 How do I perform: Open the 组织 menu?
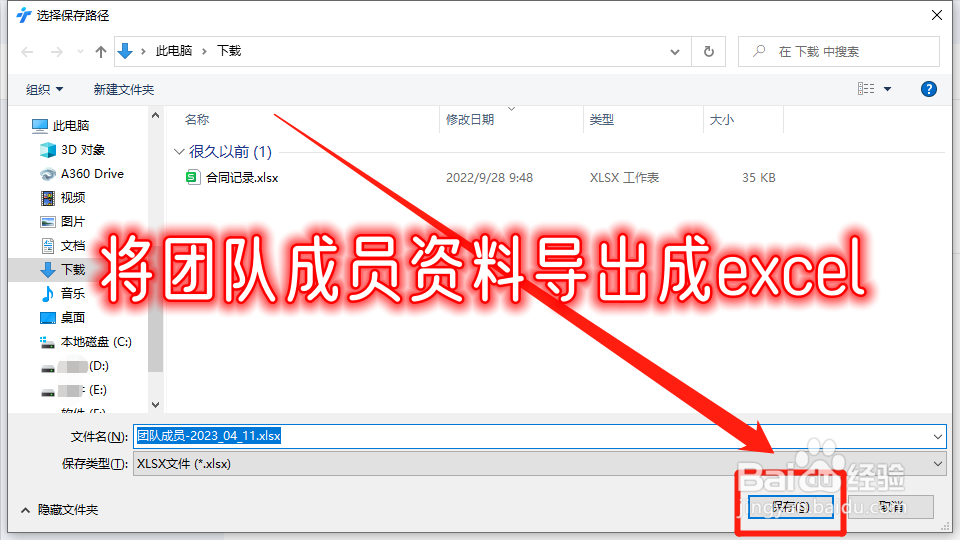click(44, 89)
